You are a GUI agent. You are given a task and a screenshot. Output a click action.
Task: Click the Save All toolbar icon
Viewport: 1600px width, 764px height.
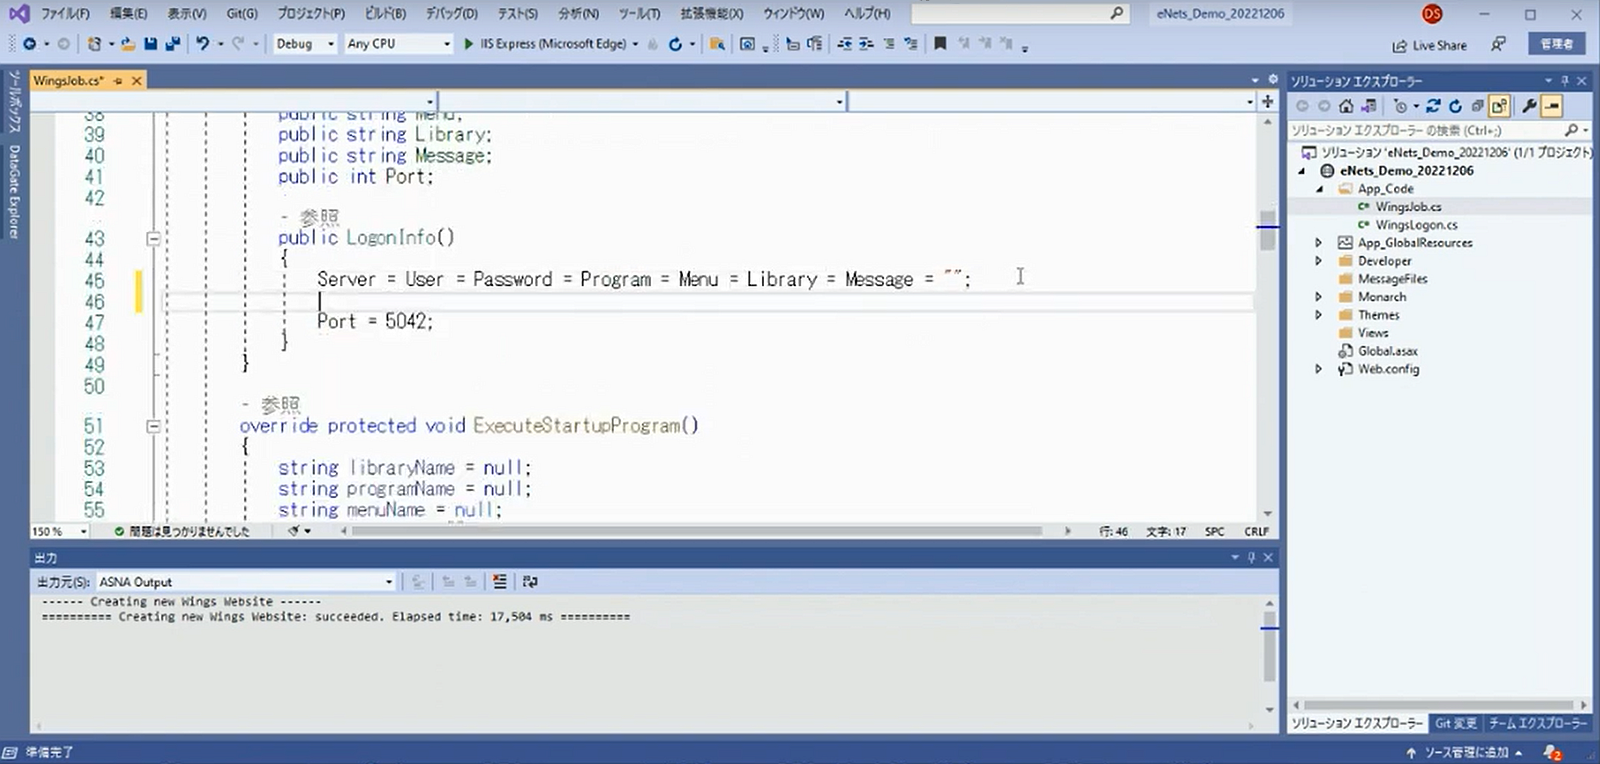tap(172, 44)
